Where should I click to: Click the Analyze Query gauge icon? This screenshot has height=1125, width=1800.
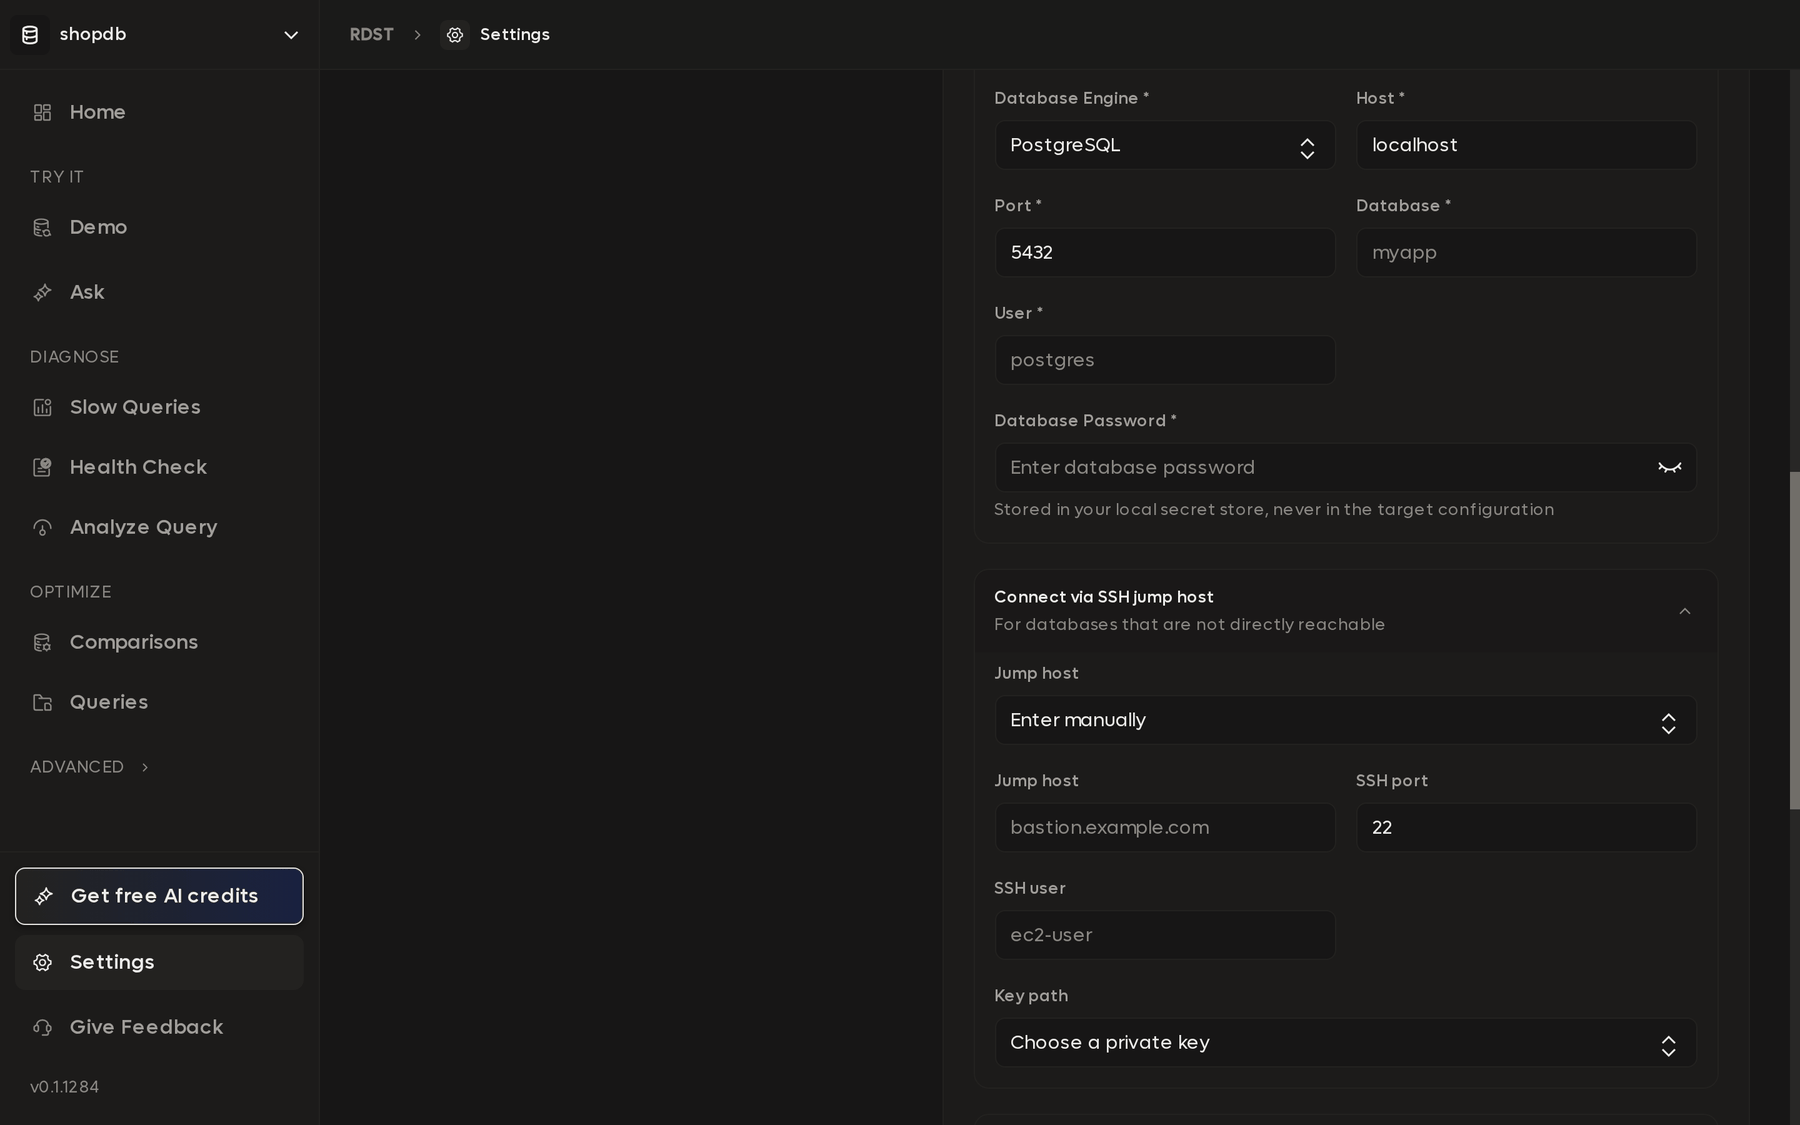click(42, 528)
